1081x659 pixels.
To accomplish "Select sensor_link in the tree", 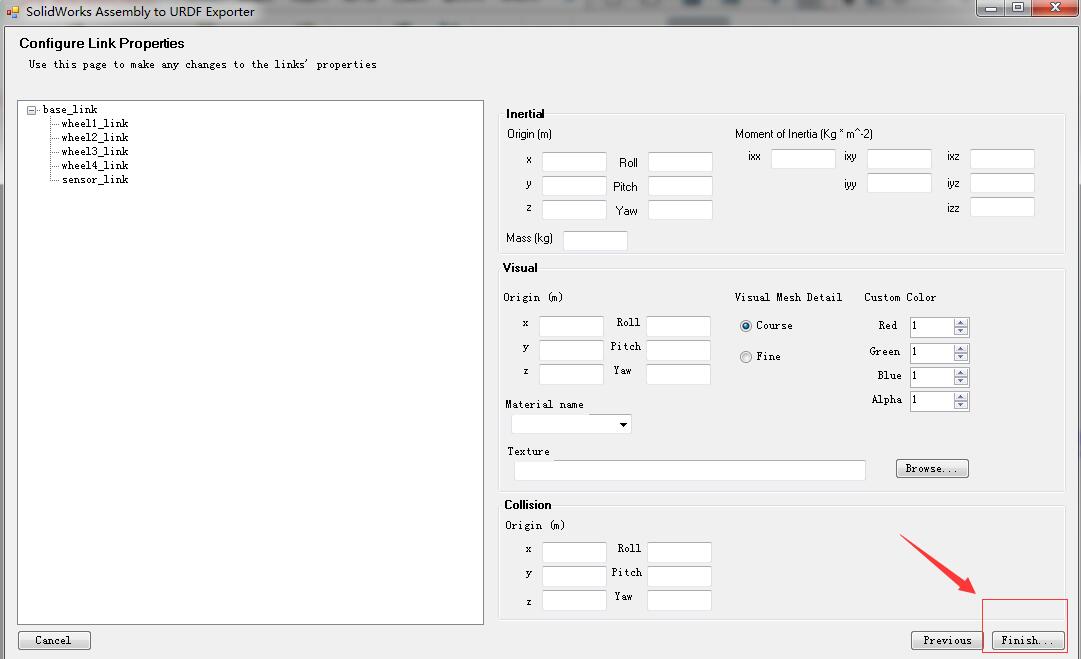I will tap(94, 179).
